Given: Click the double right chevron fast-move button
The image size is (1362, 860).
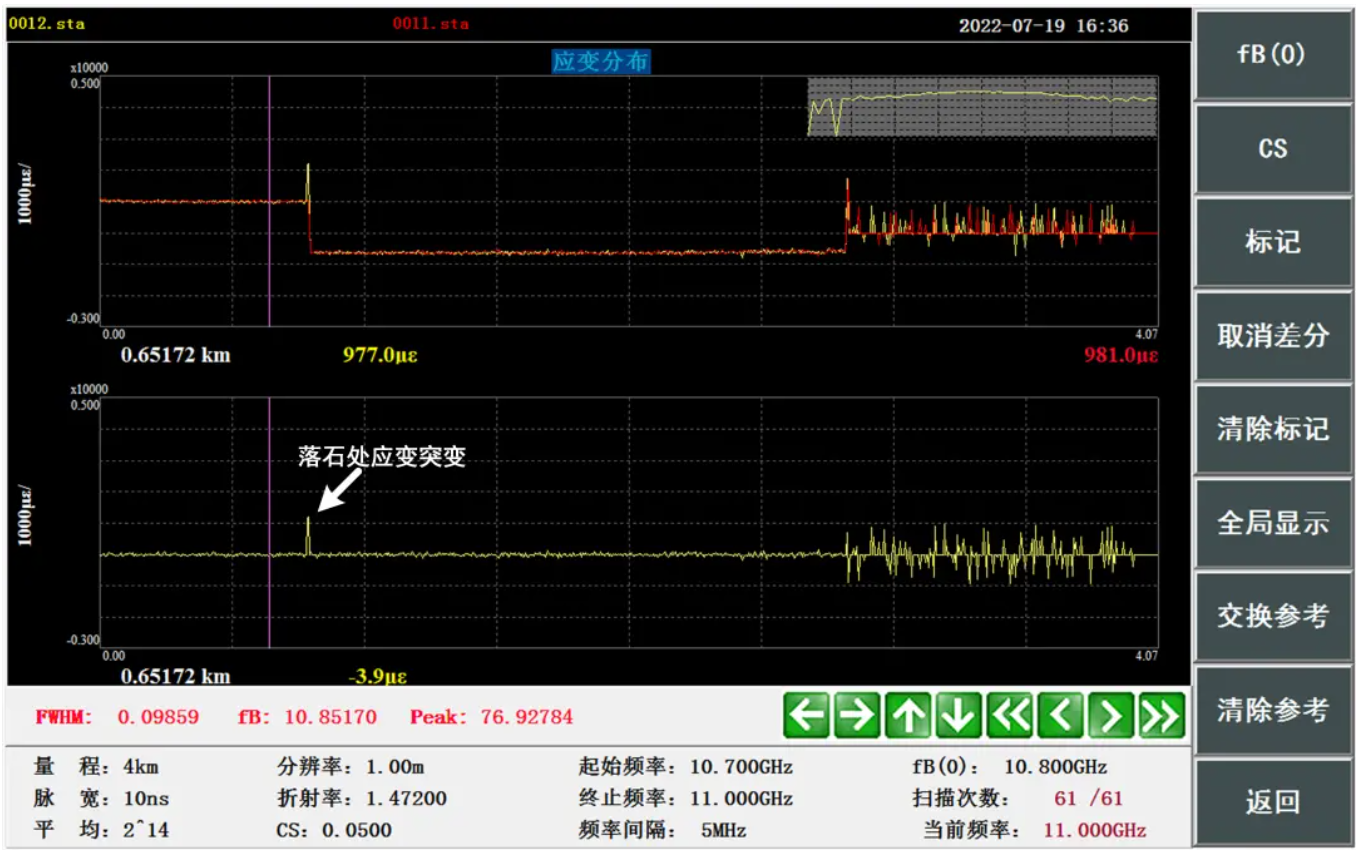Looking at the screenshot, I should pyautogui.click(x=1161, y=715).
